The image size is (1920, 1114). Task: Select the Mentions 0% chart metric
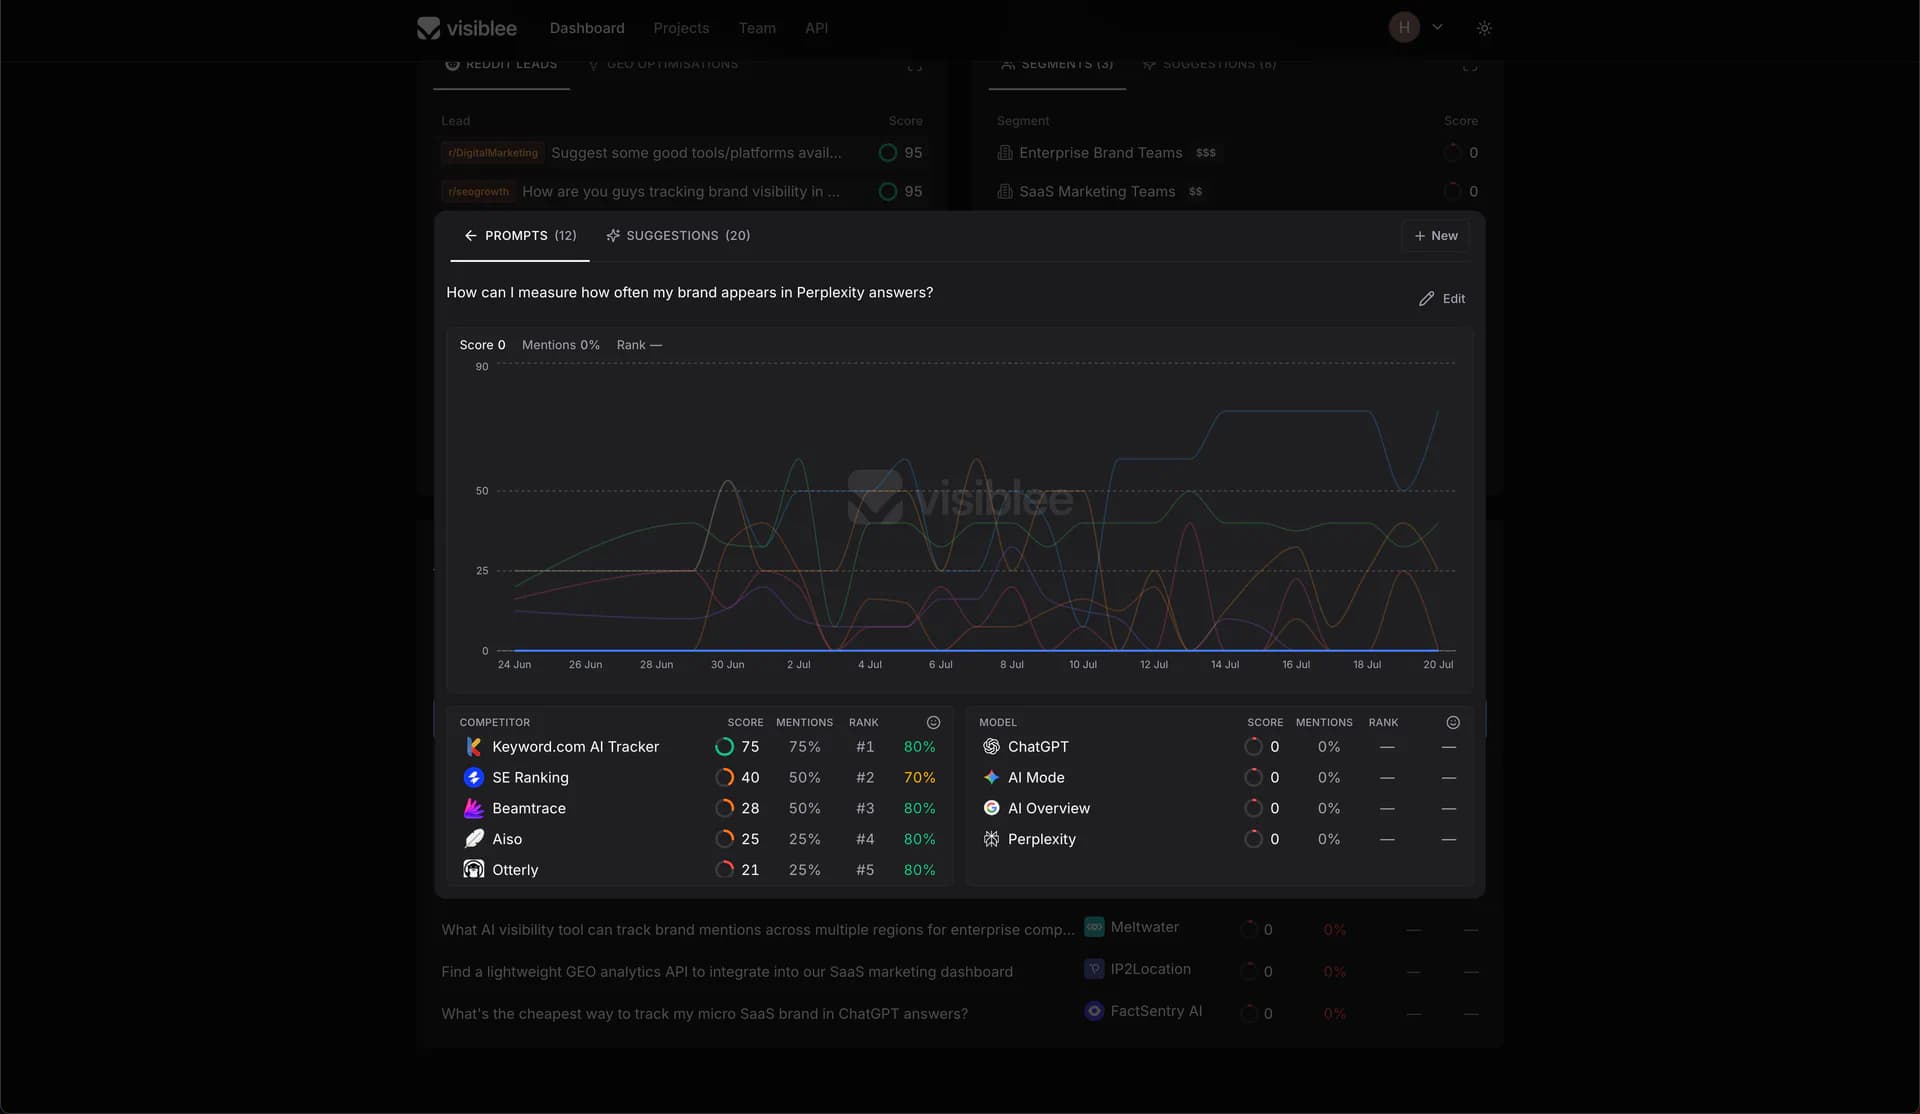(x=561, y=345)
